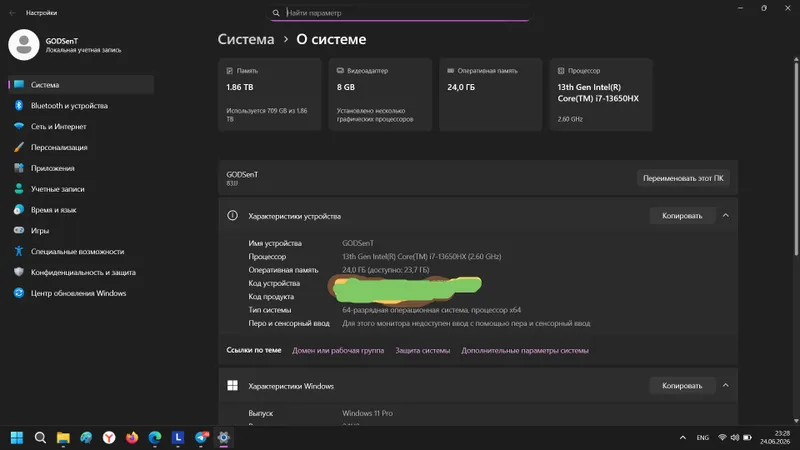Screen dimensions: 800x450
Task: Open Время и язык settings
Action: [81, 210]
